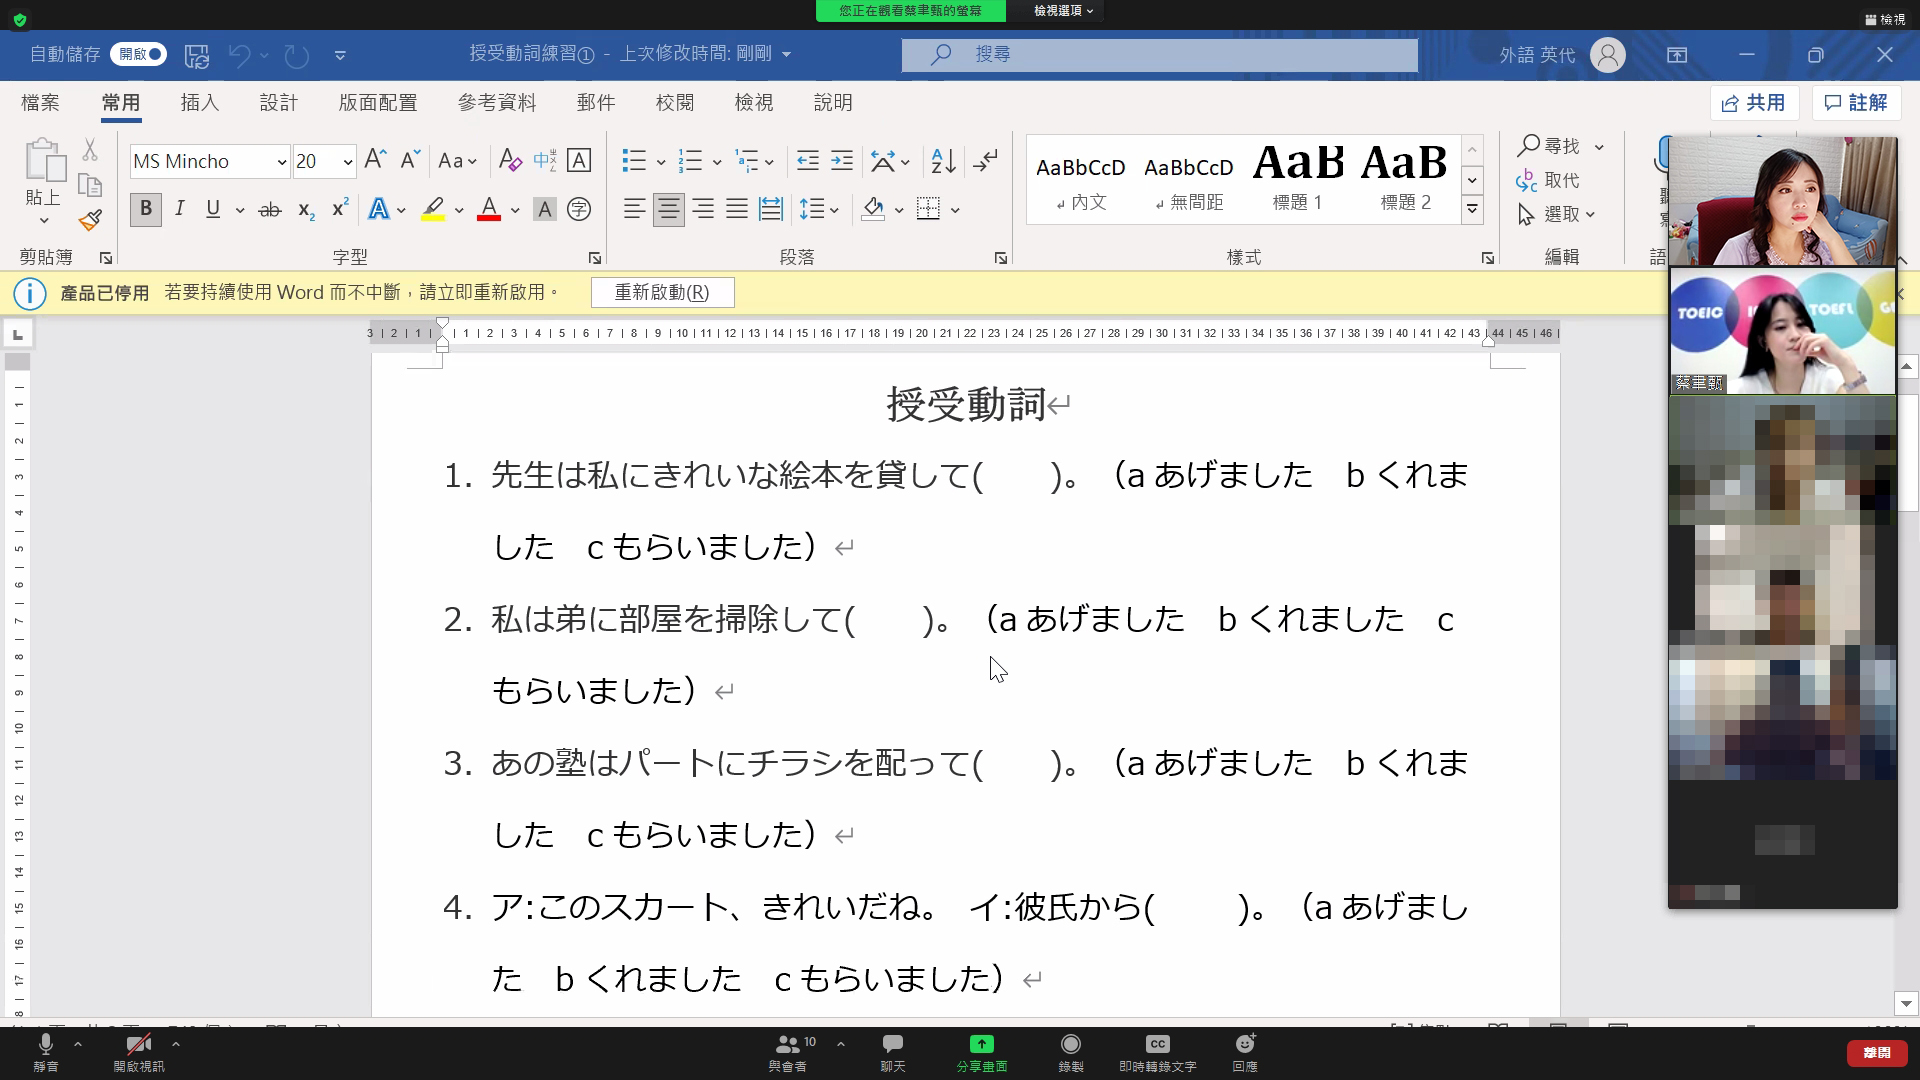
Task: Click the Format Painter brush icon
Action: tap(90, 219)
